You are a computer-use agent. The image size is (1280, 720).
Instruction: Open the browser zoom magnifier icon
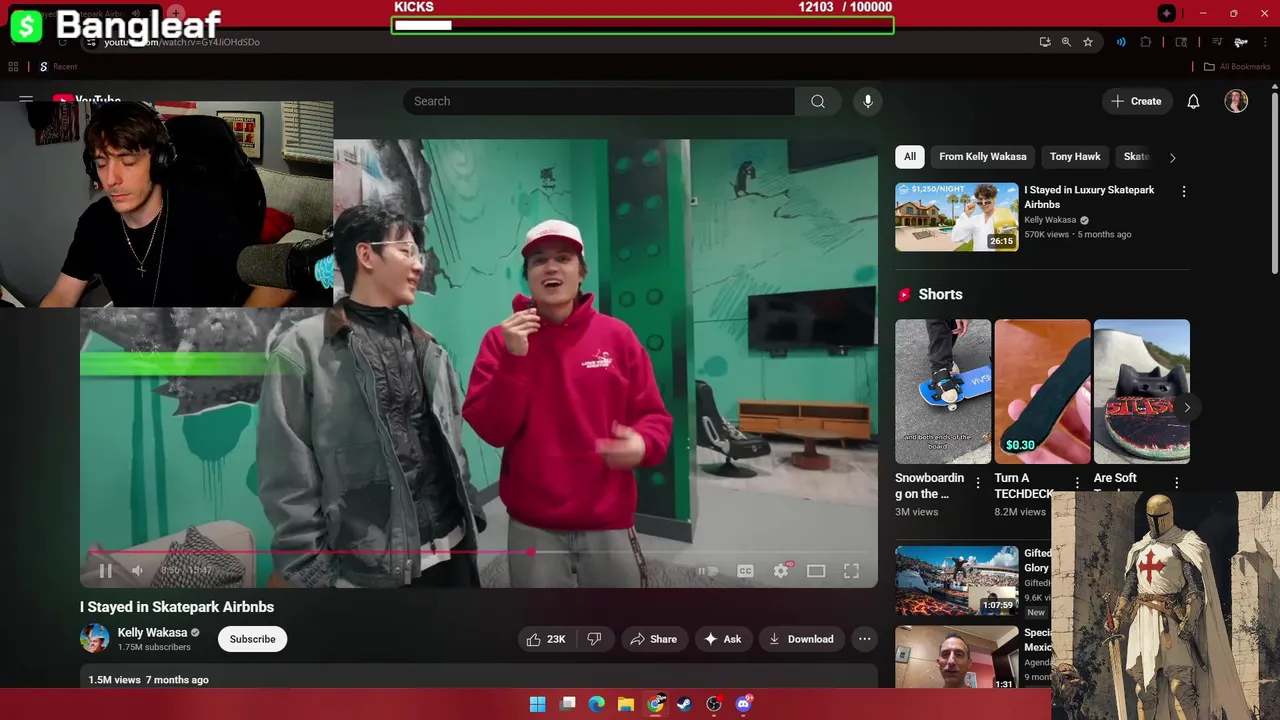pos(1066,42)
